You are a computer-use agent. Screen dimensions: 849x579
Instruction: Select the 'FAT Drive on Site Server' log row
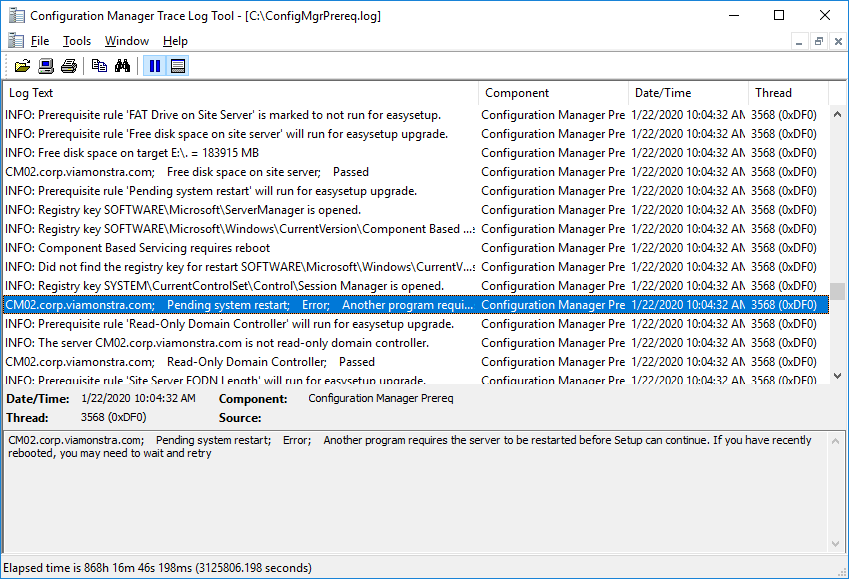click(416, 115)
